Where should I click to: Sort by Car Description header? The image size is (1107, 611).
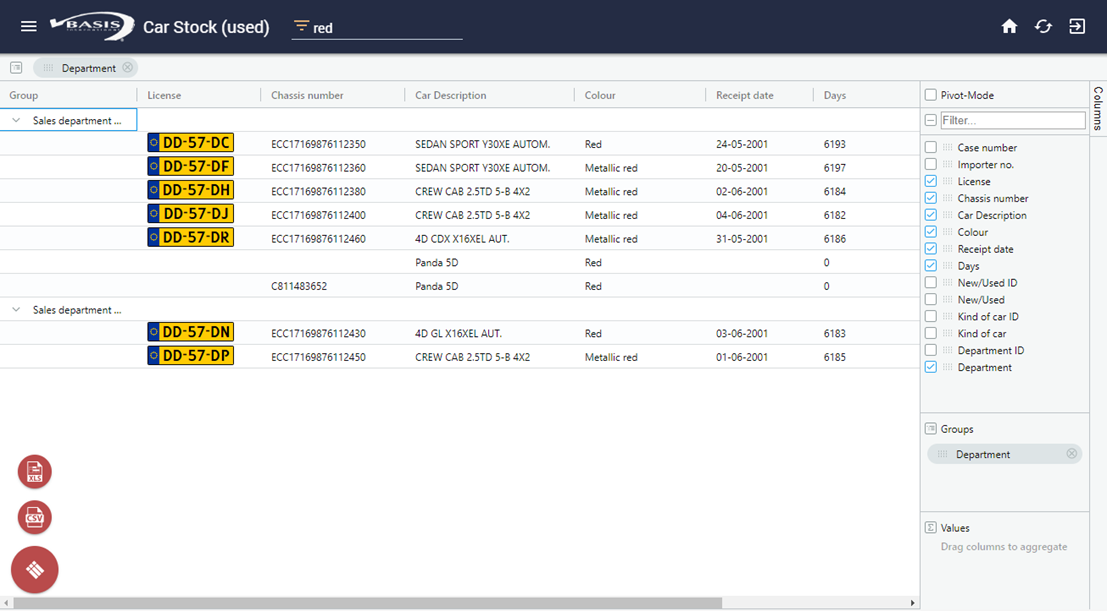pos(450,95)
